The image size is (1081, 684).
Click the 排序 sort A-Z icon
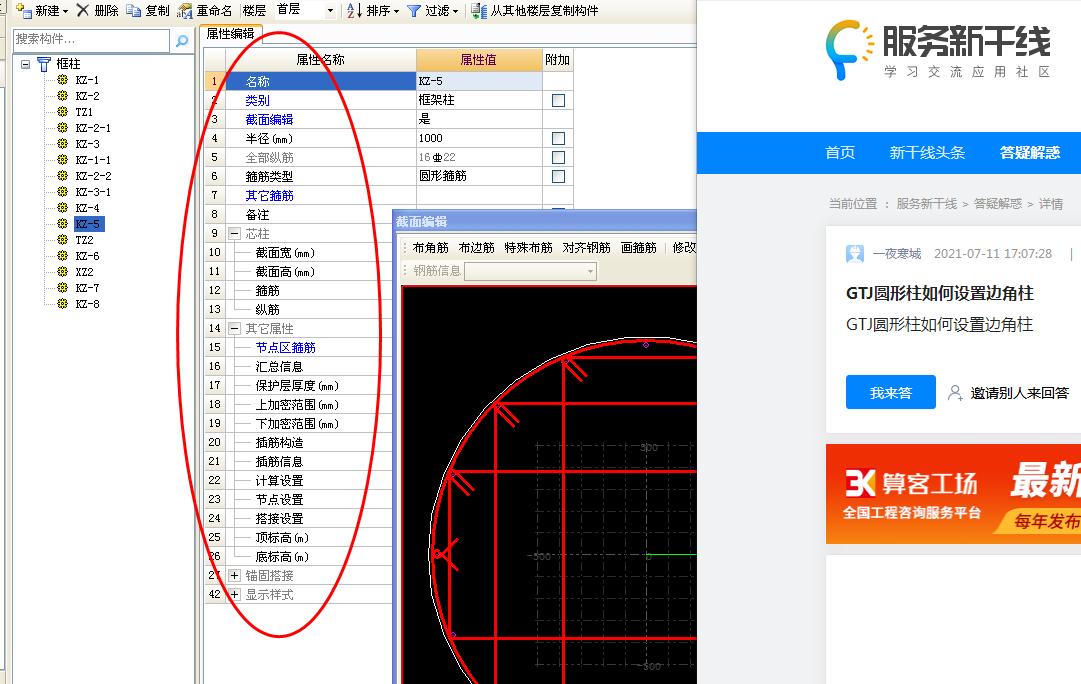click(354, 10)
